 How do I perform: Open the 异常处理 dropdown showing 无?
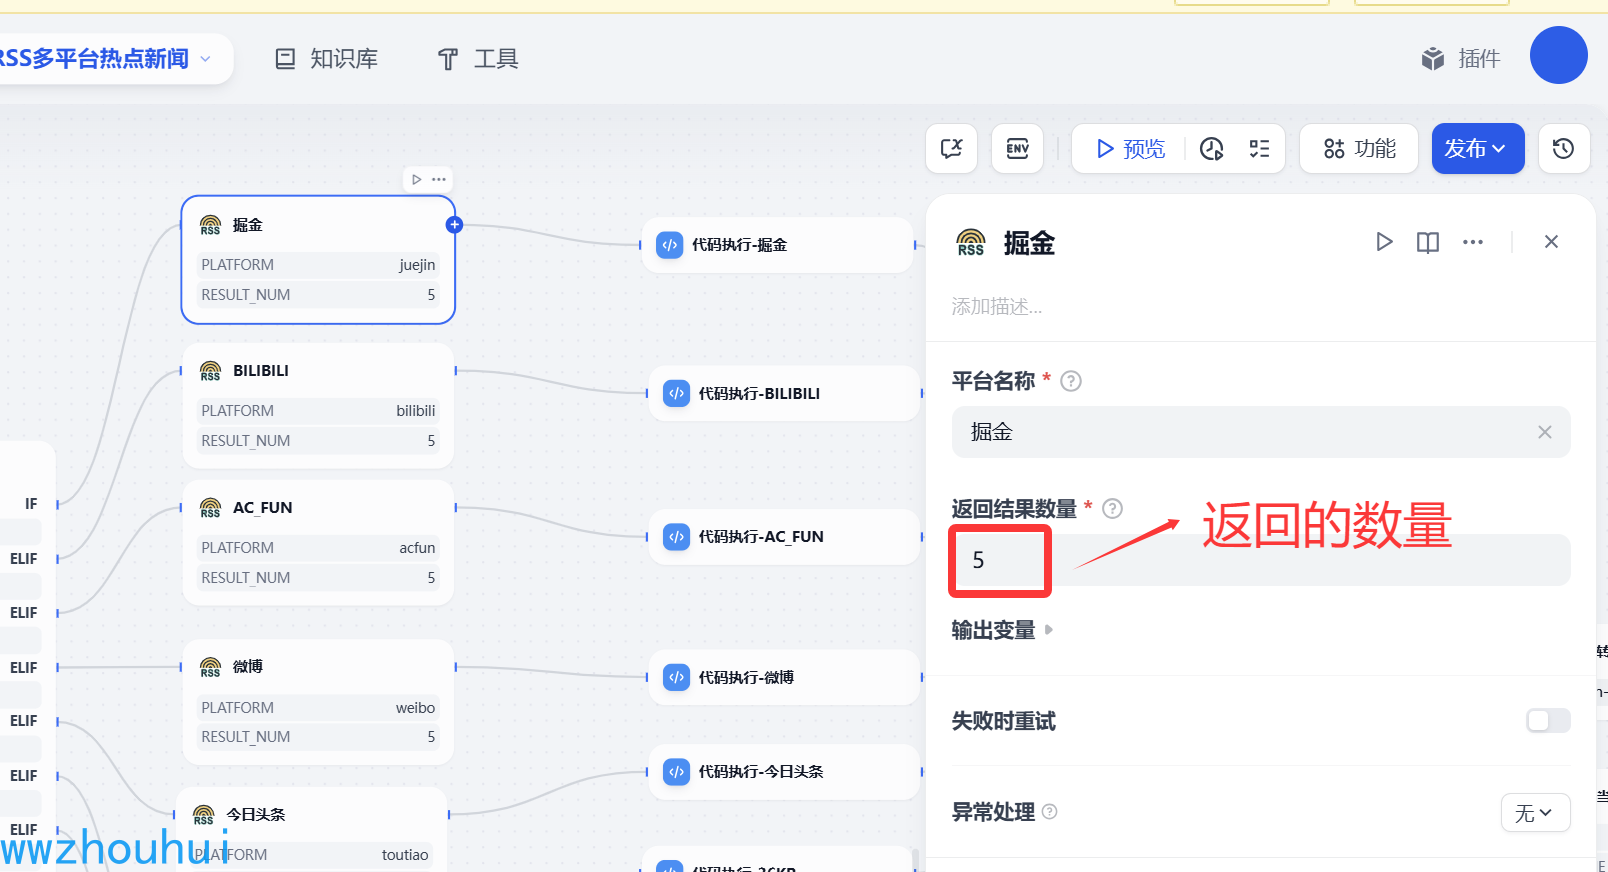pos(1535,813)
